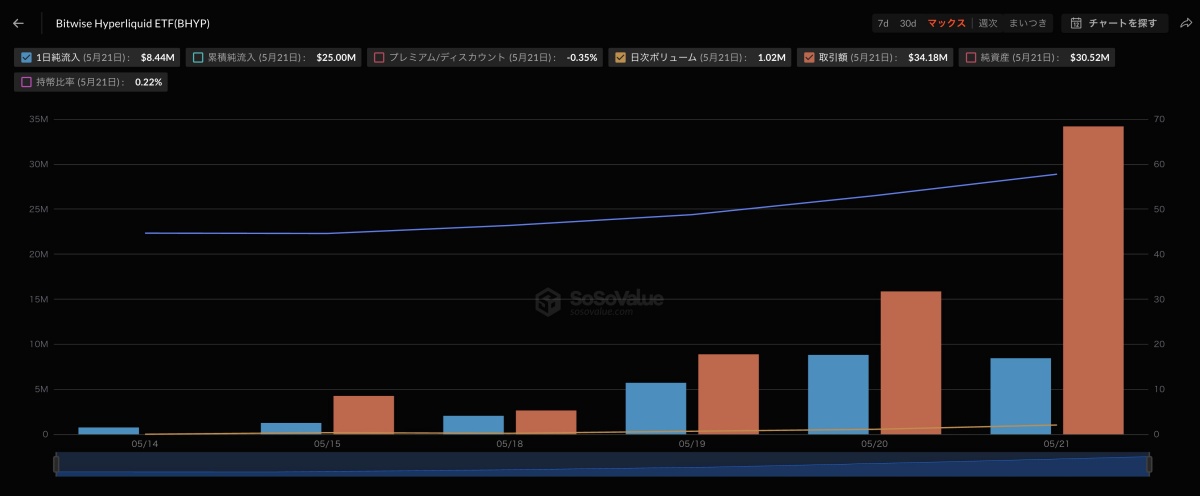This screenshot has height=496, width=1200.
Task: Click the range slider middle track
Action: (x=603, y=464)
